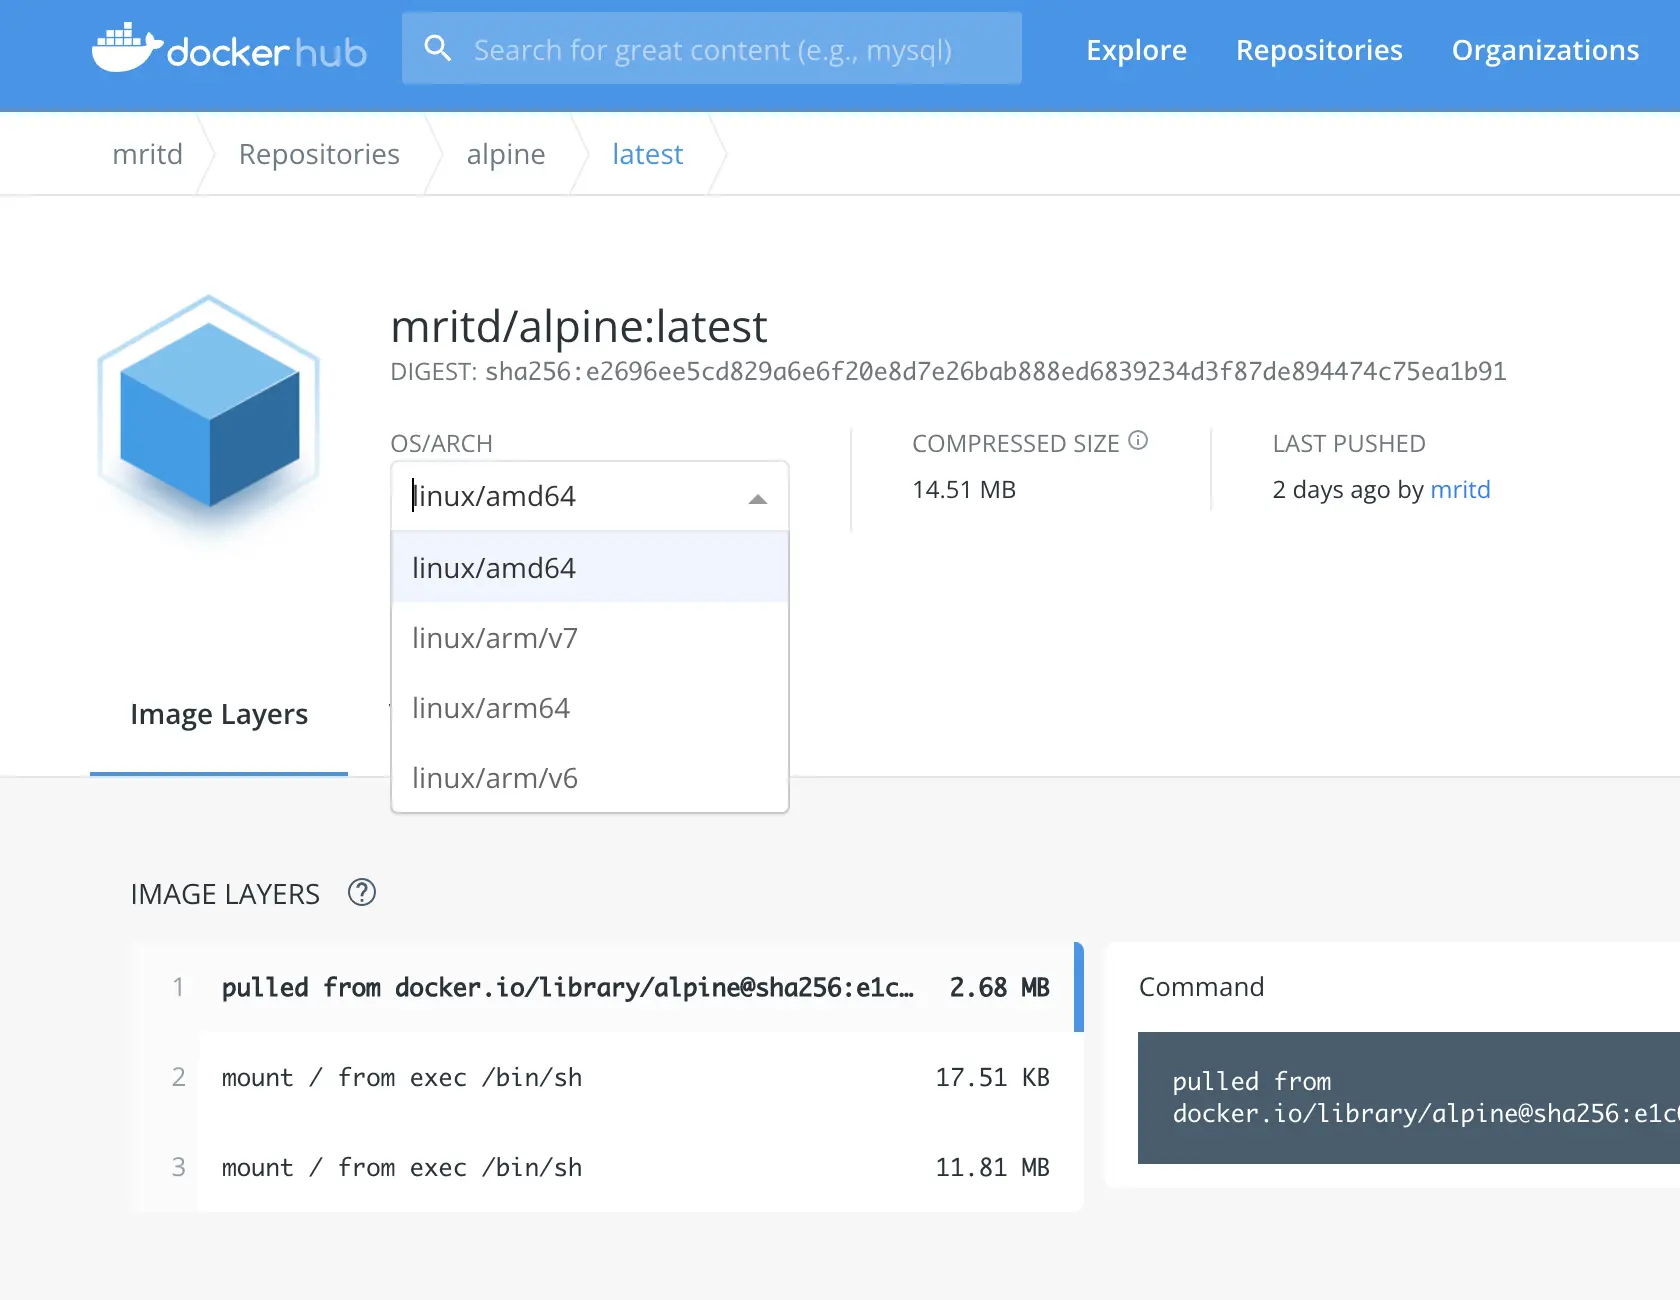Select layer 1 pulled from docker.io
Image resolution: width=1680 pixels, height=1300 pixels.
pos(607,987)
